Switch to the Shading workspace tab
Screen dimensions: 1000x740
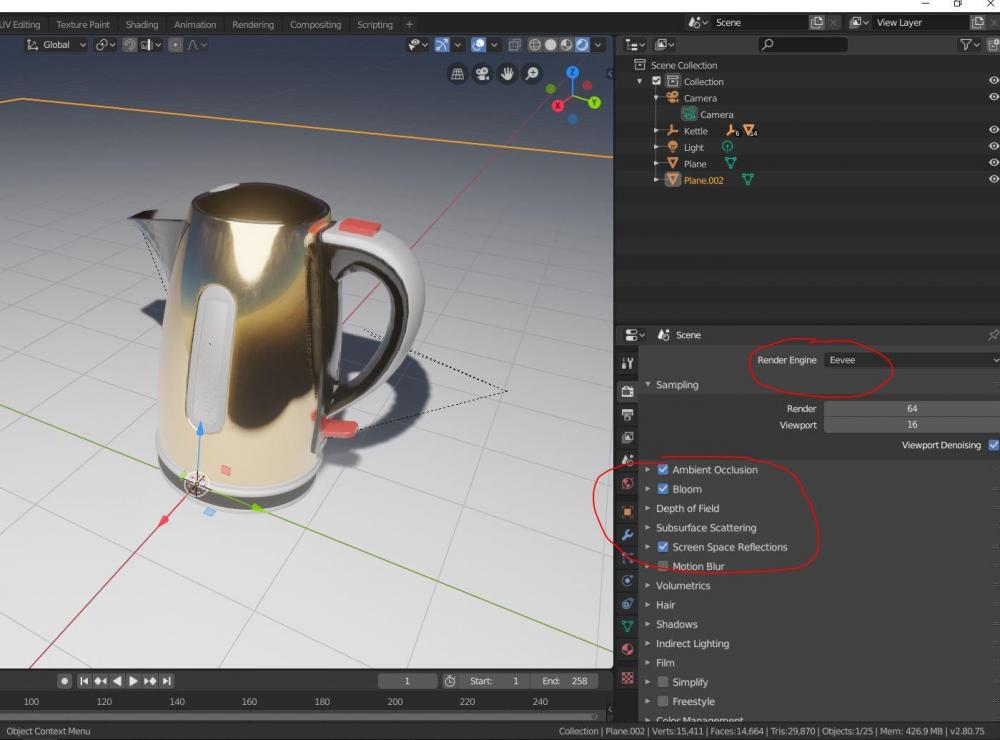coord(142,24)
